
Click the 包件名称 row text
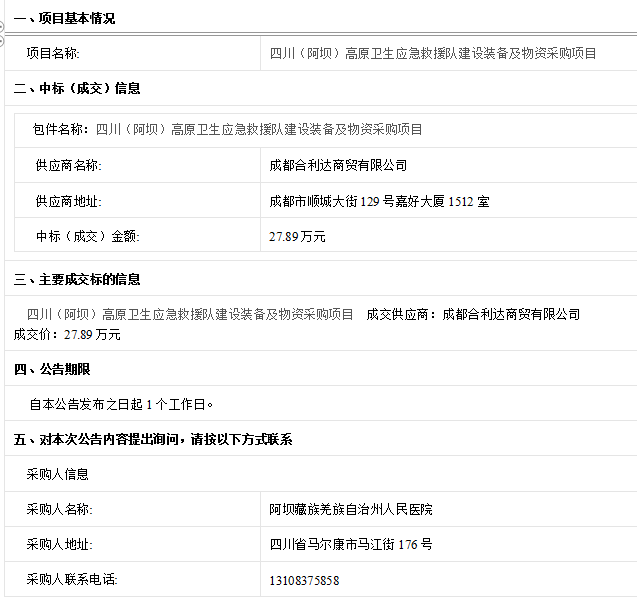click(x=227, y=130)
